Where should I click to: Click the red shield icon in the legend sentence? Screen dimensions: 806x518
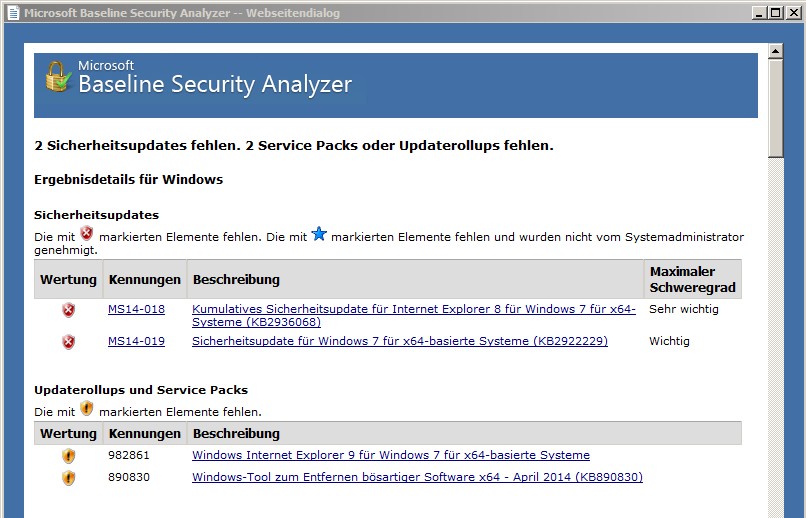(x=87, y=235)
